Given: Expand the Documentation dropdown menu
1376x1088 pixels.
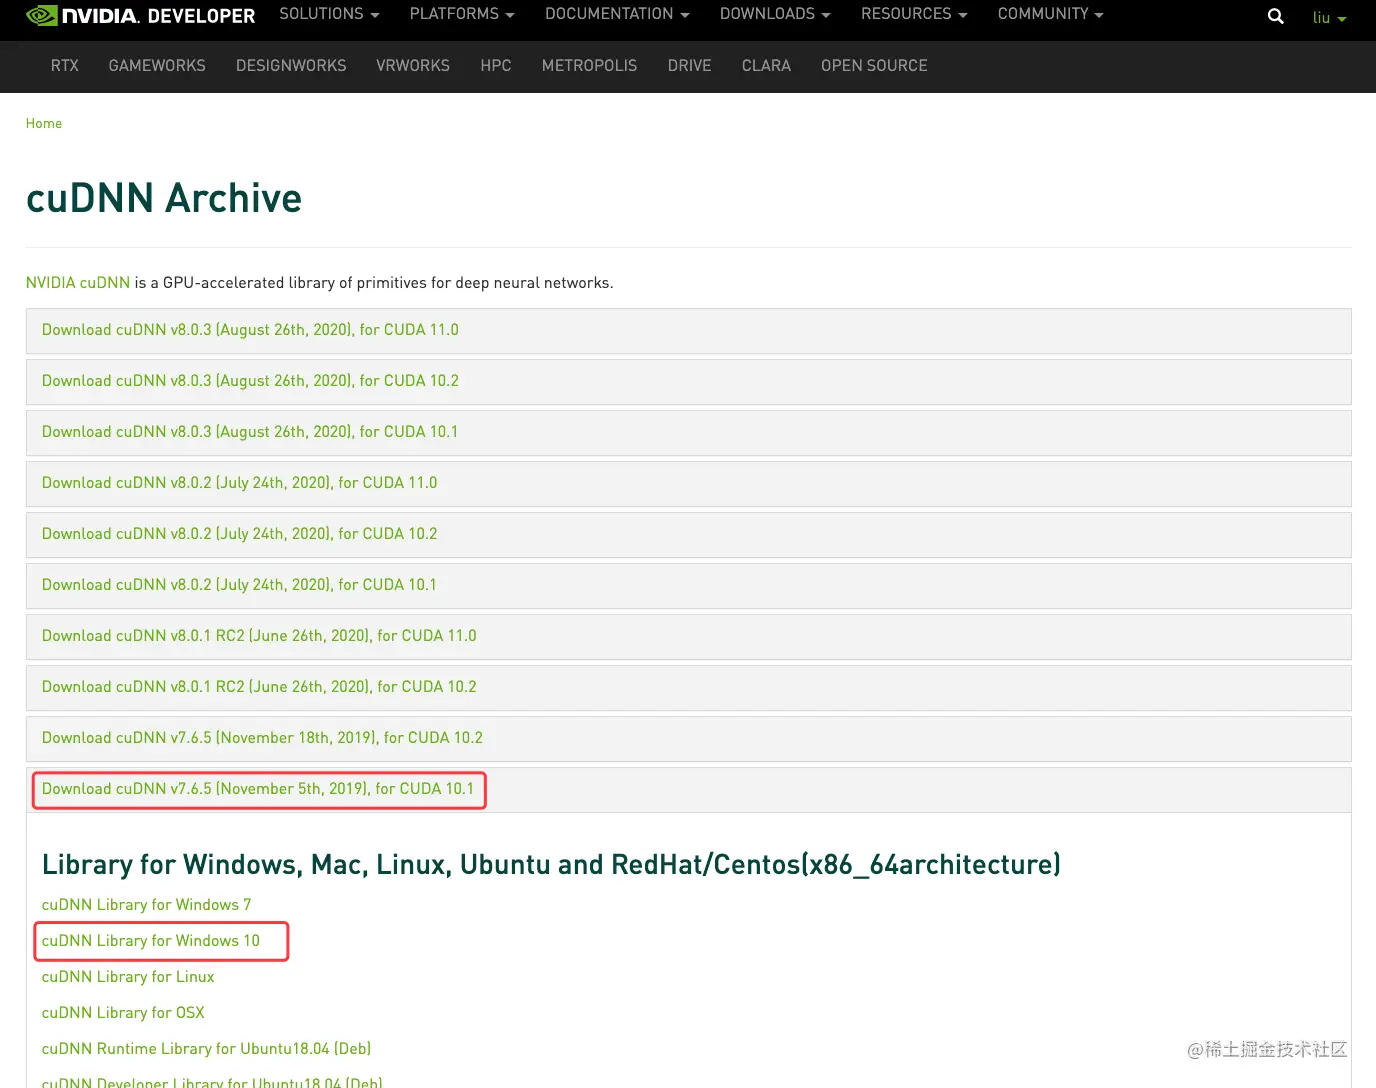Looking at the screenshot, I should 617,14.
